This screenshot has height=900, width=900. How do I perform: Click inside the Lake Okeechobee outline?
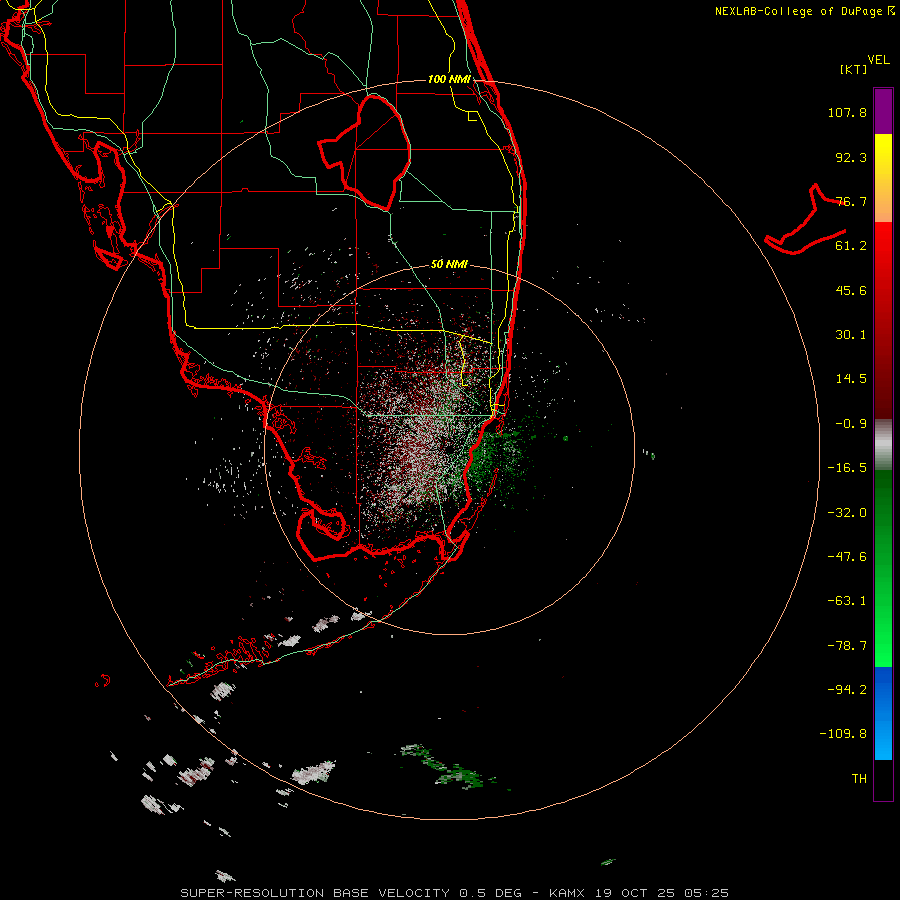373,152
